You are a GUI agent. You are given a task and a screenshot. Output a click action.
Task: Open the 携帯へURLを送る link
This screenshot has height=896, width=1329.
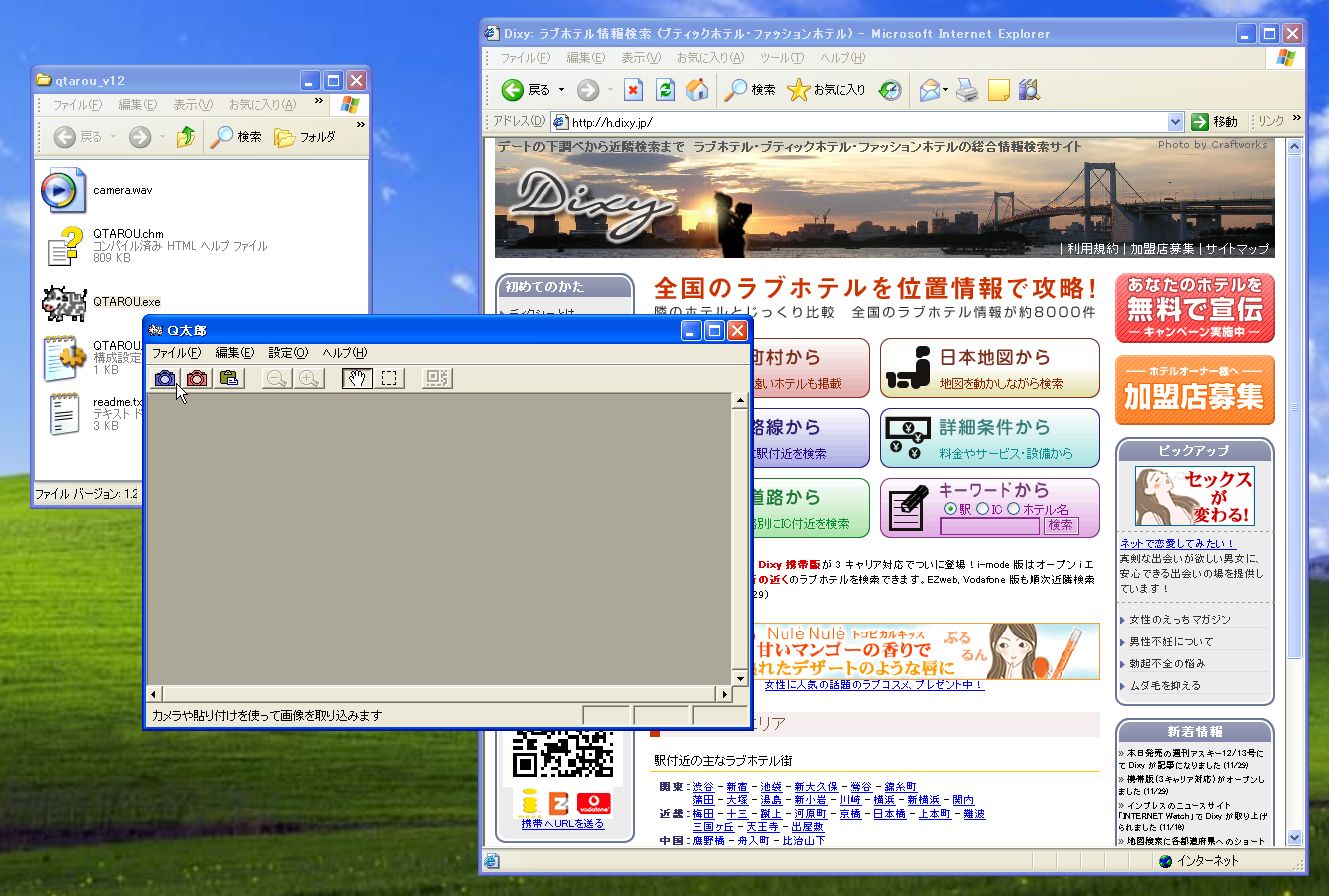coord(563,824)
